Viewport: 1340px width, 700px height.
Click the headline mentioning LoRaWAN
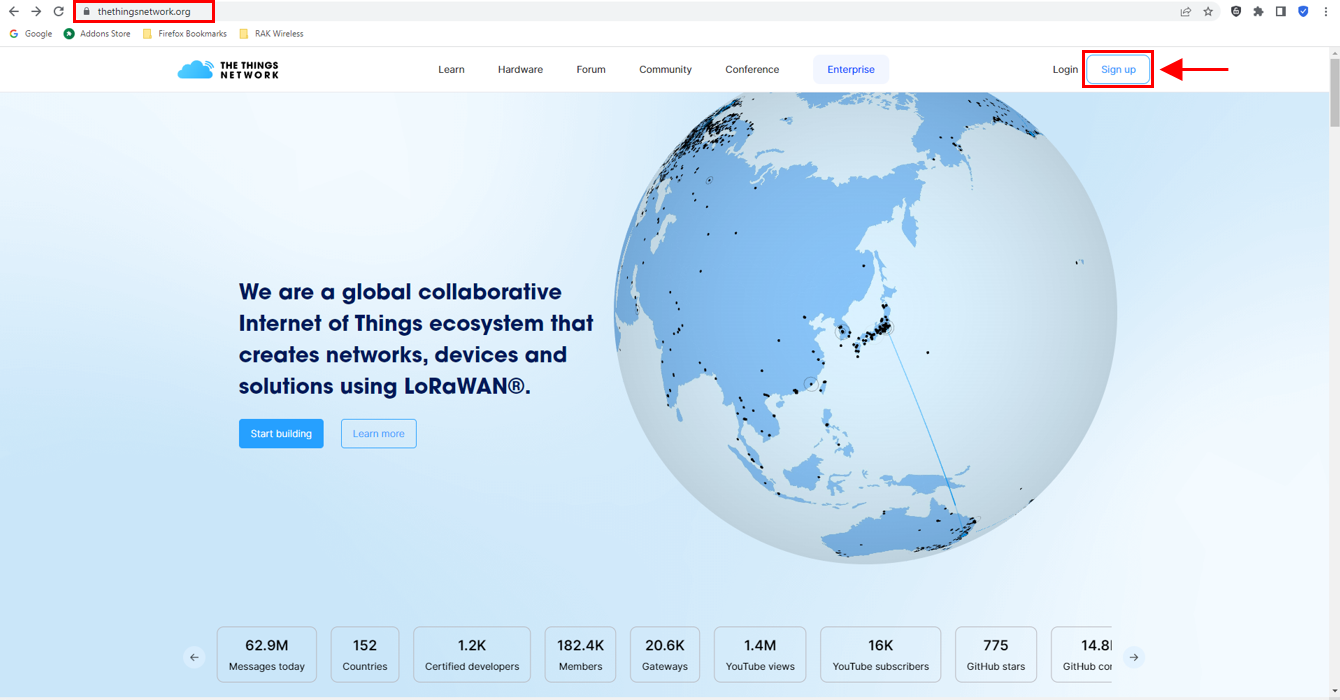pos(416,339)
